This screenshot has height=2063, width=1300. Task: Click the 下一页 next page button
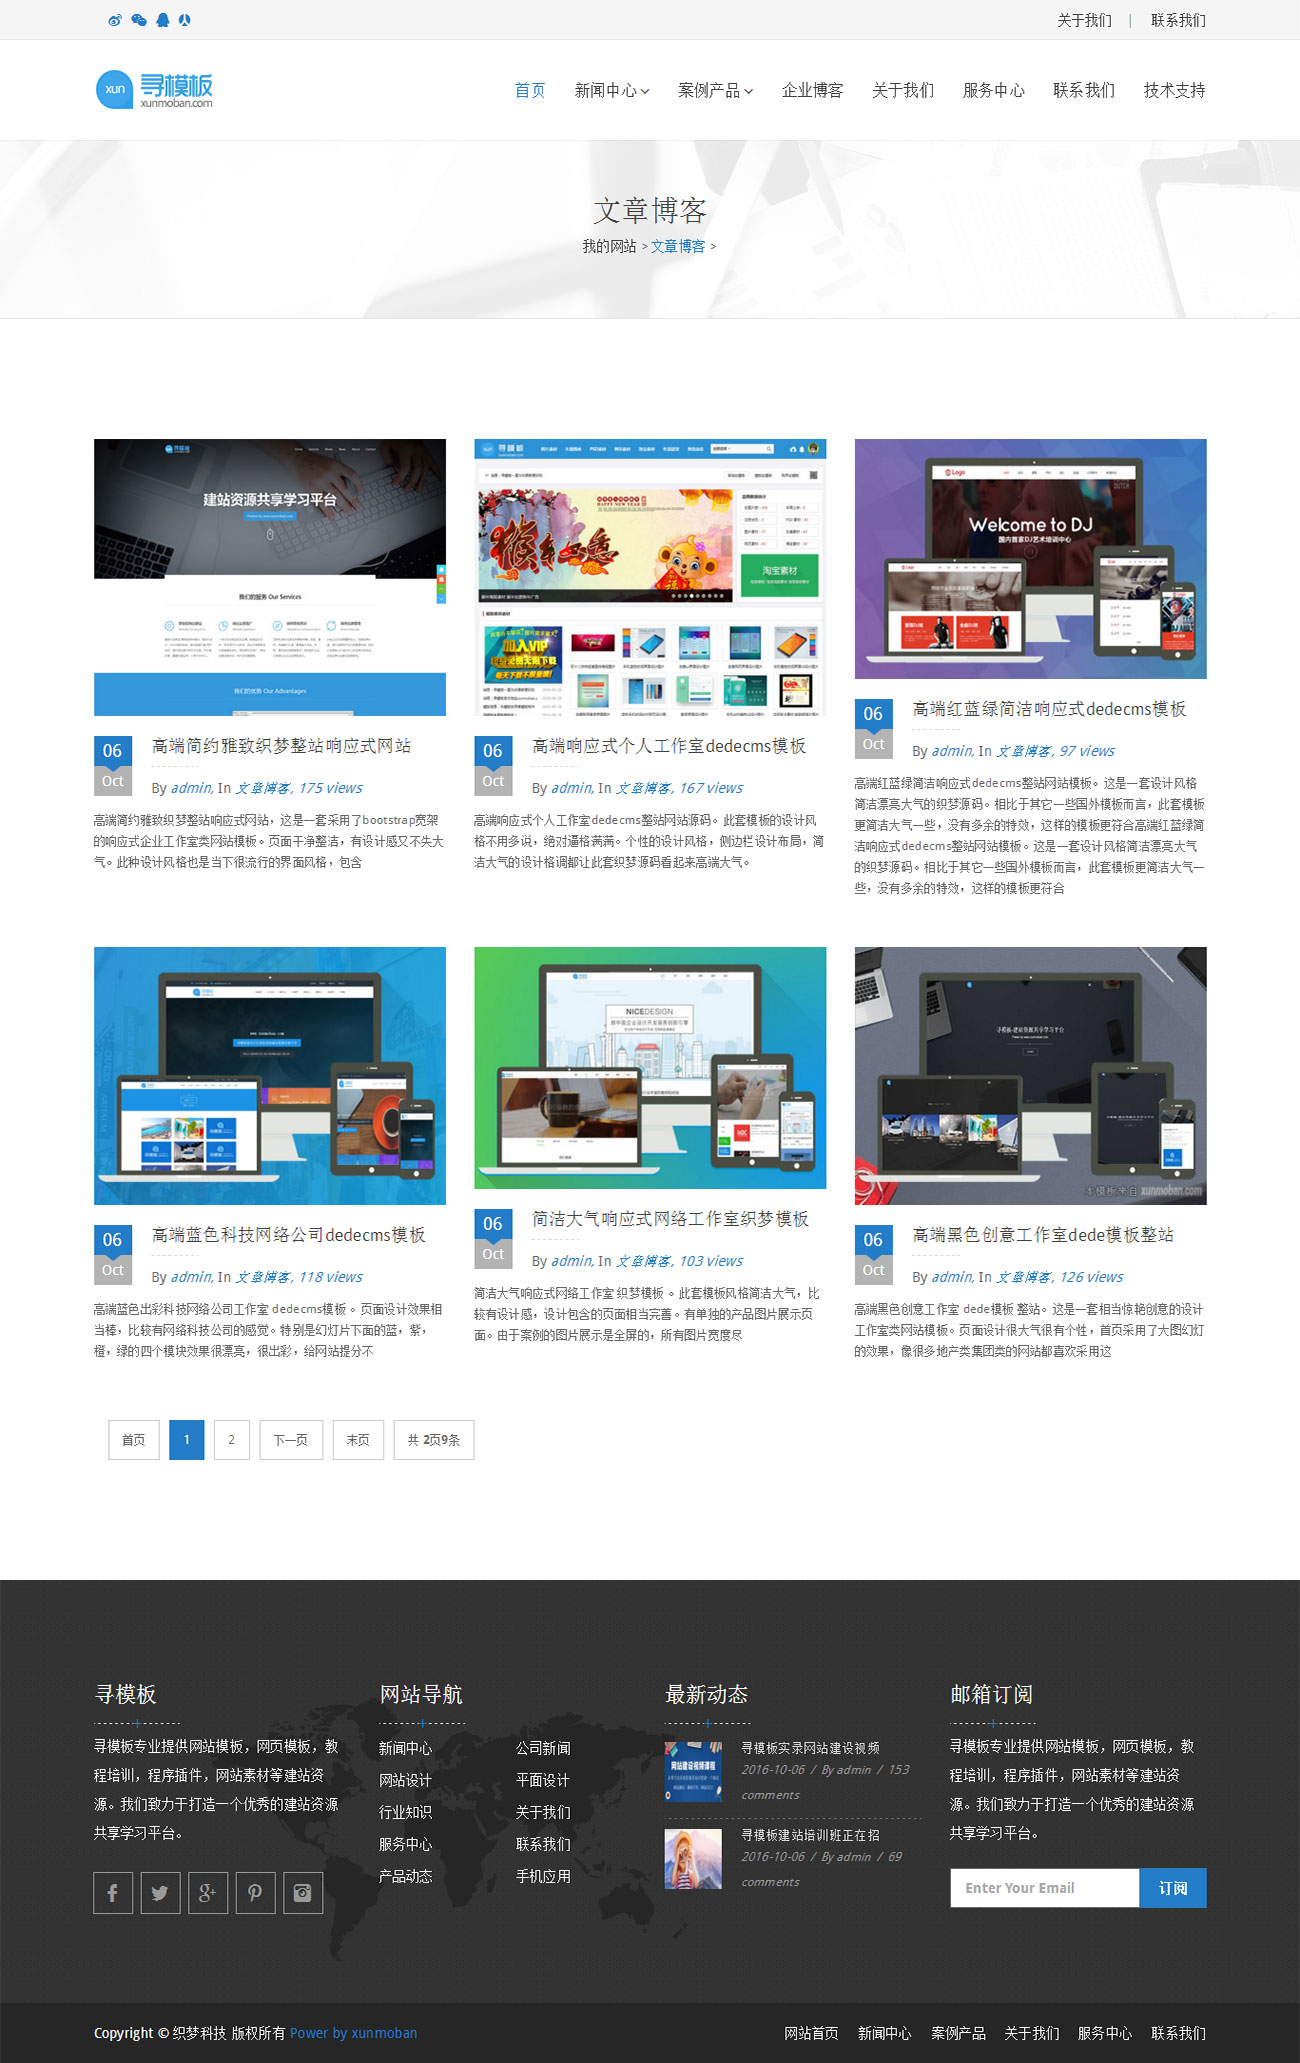tap(290, 1440)
